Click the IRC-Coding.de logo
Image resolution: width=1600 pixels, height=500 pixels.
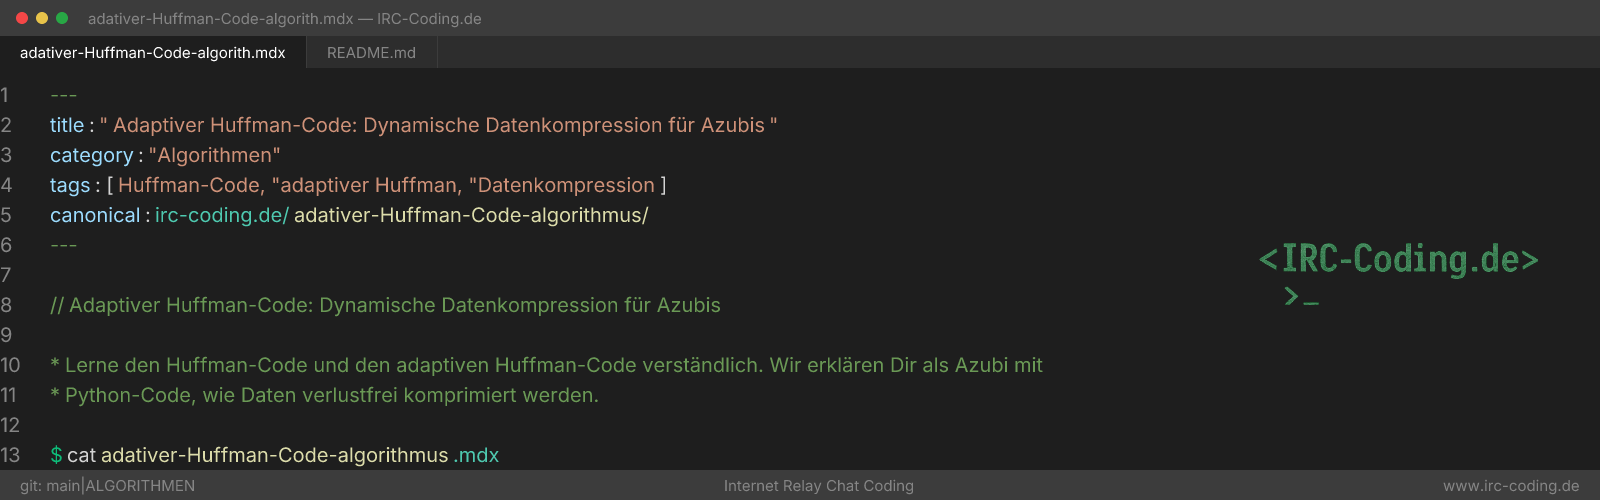1398,259
